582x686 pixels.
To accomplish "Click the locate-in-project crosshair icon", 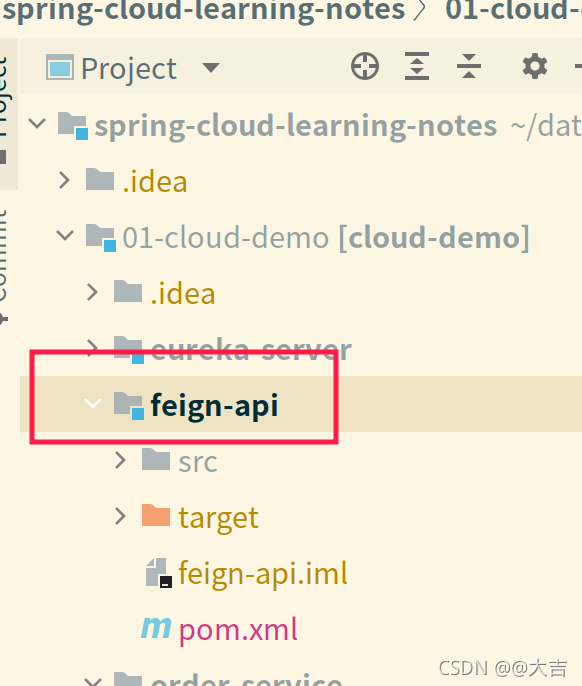I will (x=365, y=66).
